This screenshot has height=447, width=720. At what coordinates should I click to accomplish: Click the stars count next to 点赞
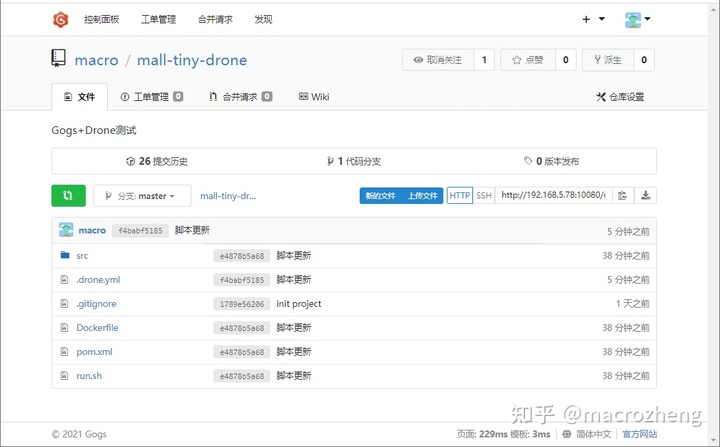coord(566,60)
